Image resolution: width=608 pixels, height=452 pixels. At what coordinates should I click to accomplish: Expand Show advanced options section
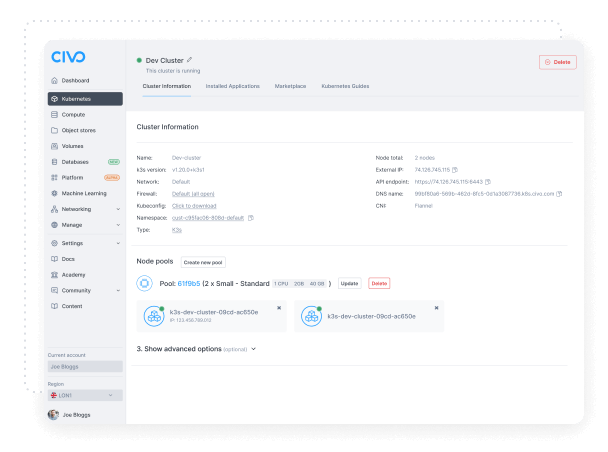point(196,349)
